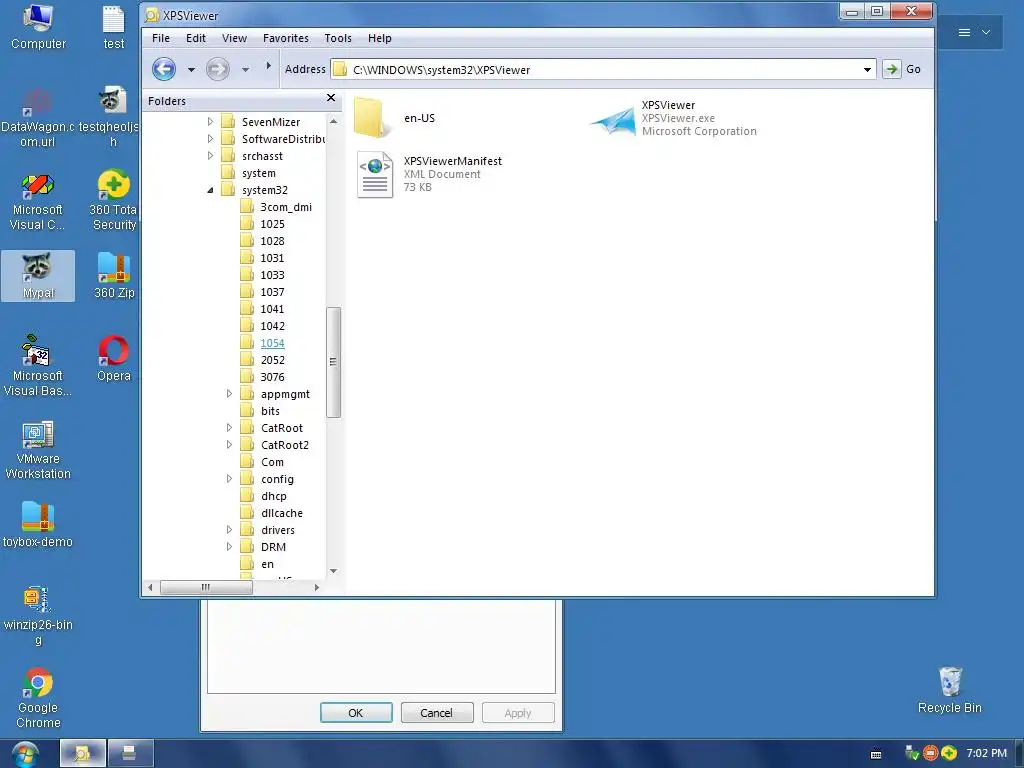This screenshot has width=1024, height=768.
Task: Open 360 Zip desktop icon
Action: 114,276
